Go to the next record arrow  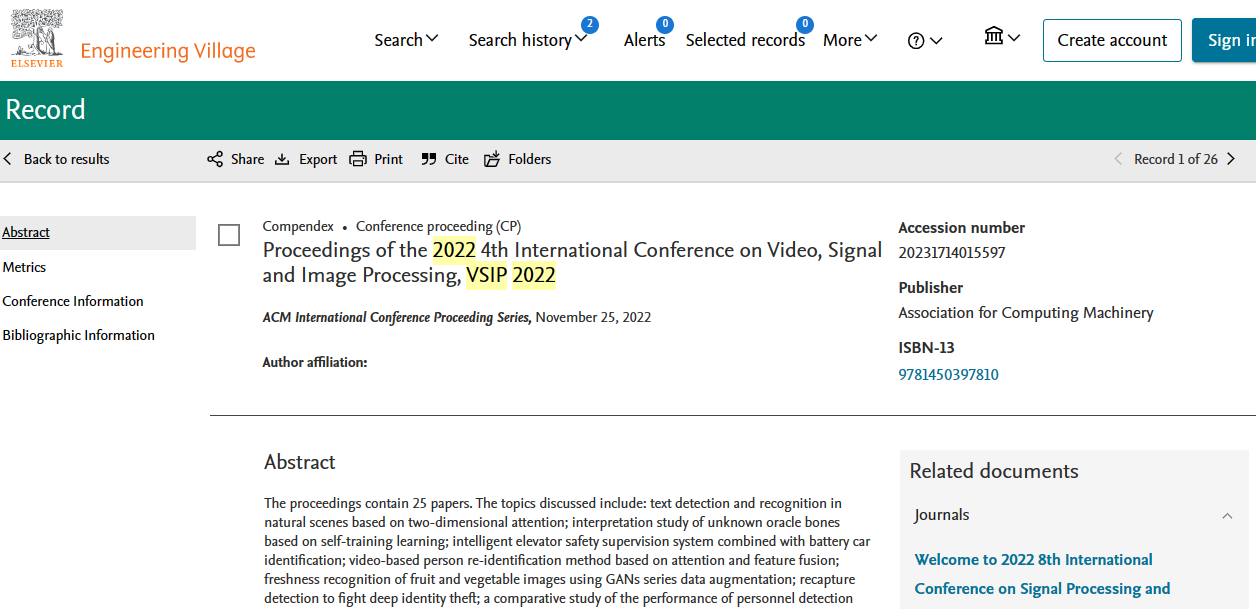[x=1231, y=159]
